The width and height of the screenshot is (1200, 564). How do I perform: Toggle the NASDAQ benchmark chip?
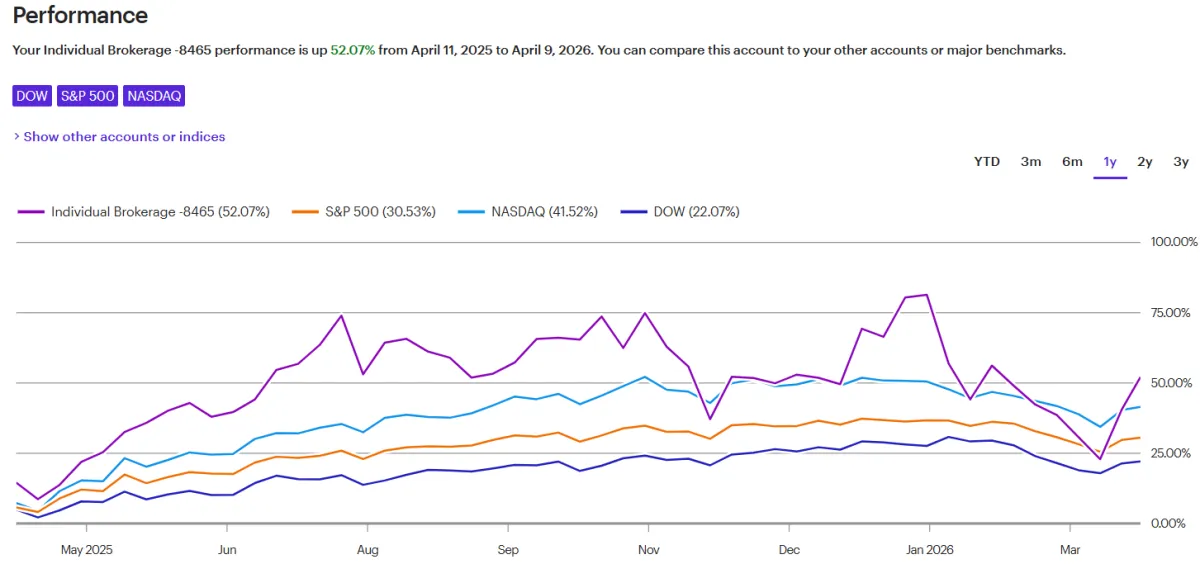(154, 96)
